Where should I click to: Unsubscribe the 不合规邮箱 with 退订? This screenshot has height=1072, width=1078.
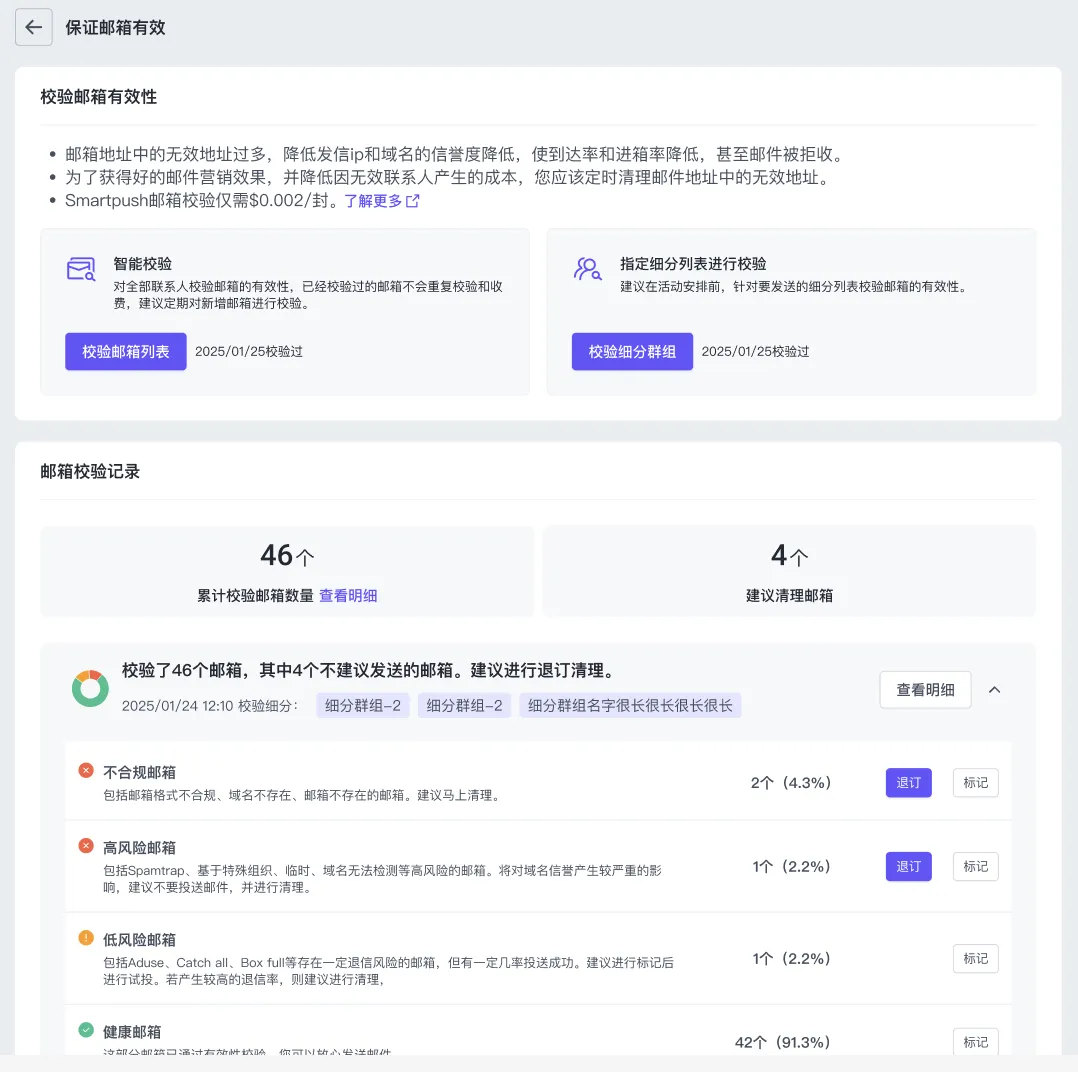point(908,783)
